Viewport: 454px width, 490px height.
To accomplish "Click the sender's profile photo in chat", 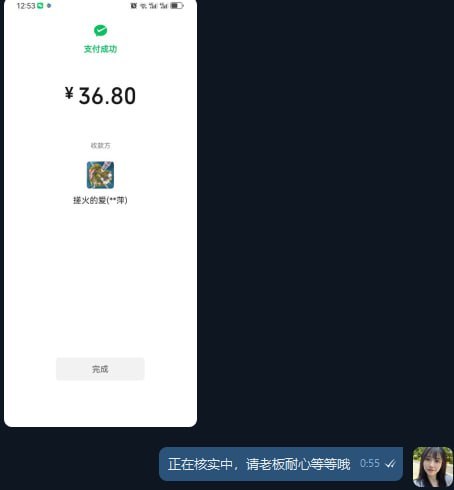I will (x=433, y=467).
